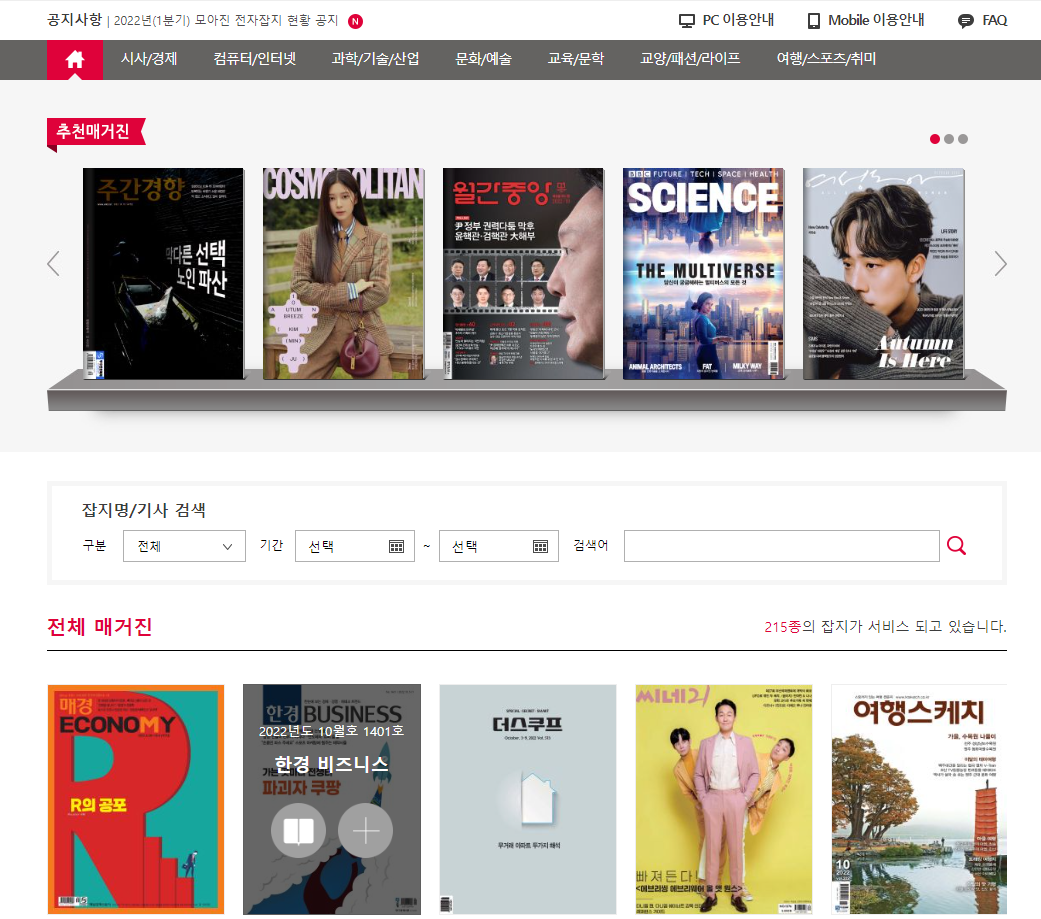Open the 주간경향 magazine cover
Viewport: 1041px width, 919px height.
163,274
